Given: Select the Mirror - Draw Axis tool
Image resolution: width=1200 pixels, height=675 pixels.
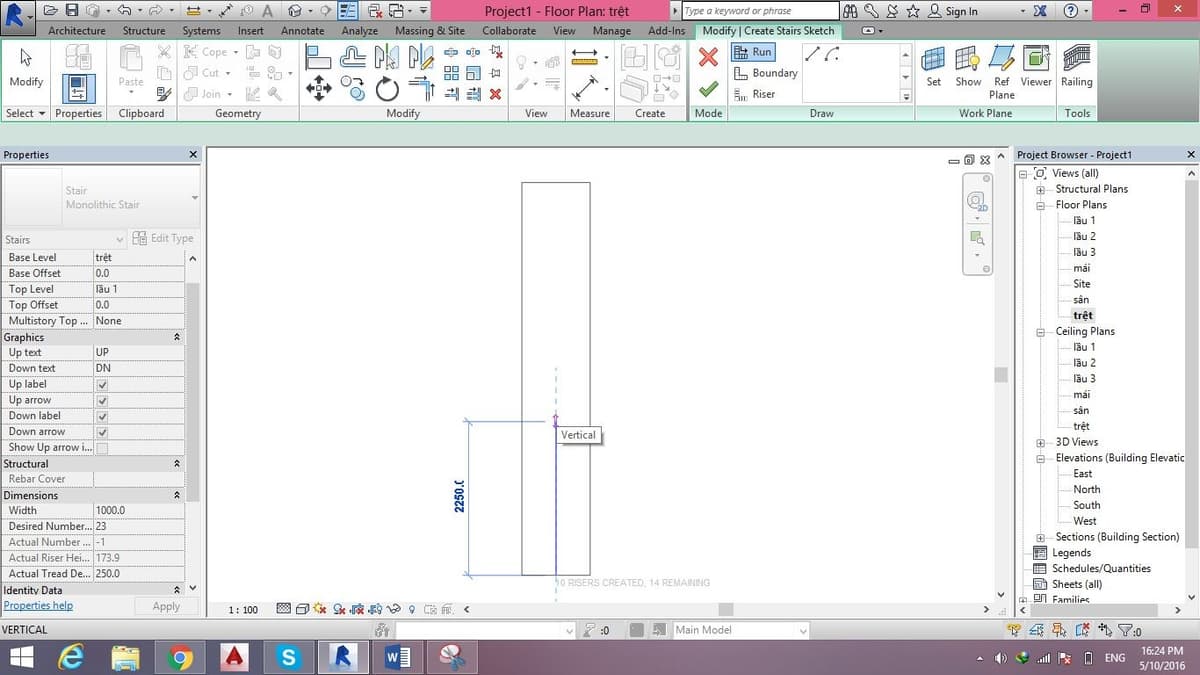Looking at the screenshot, I should point(421,57).
